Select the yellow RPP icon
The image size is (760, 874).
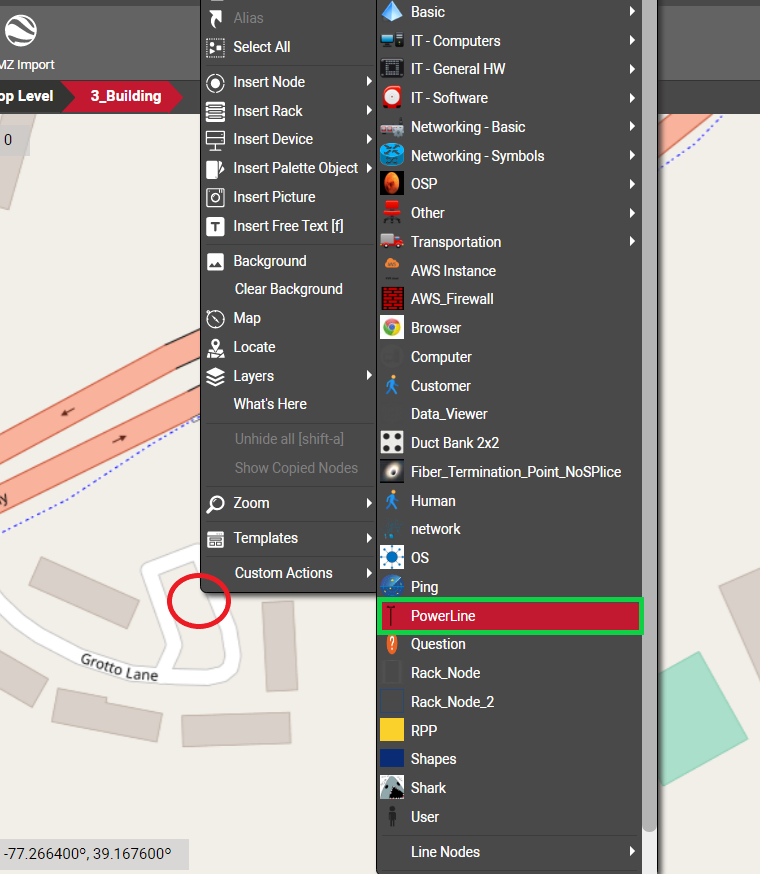(x=392, y=731)
